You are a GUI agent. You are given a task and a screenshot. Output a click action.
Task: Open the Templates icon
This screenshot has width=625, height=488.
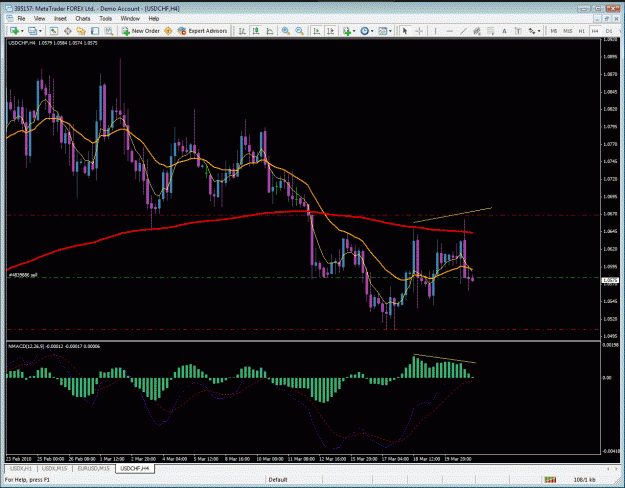click(x=382, y=31)
